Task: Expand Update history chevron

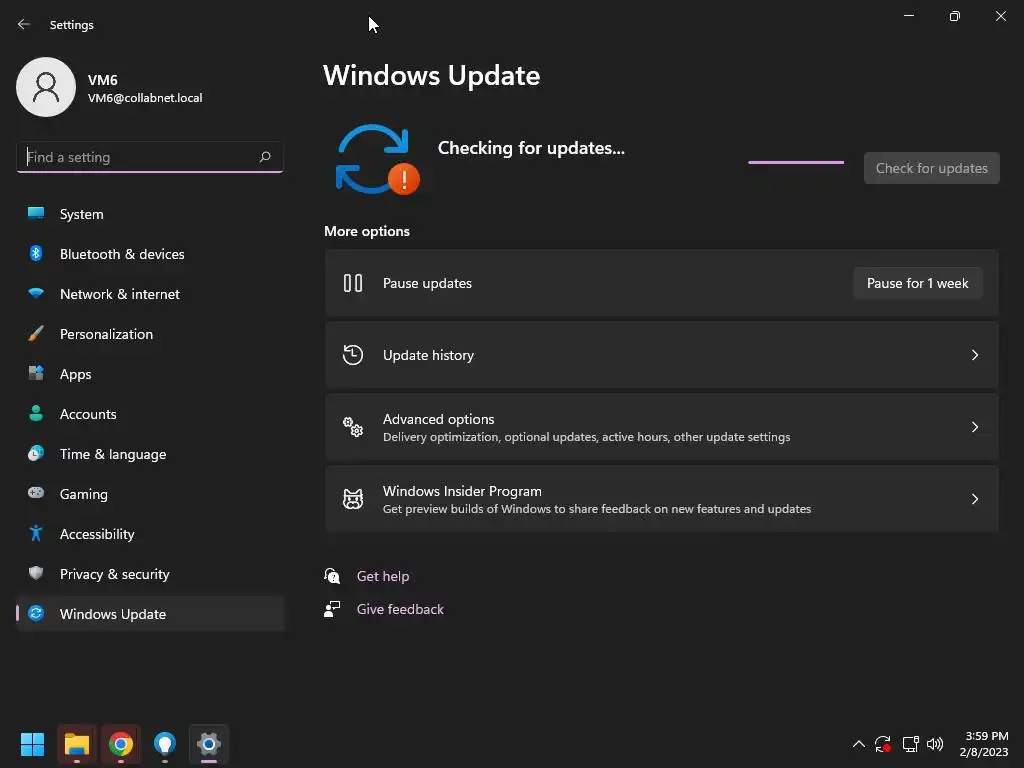Action: point(974,355)
